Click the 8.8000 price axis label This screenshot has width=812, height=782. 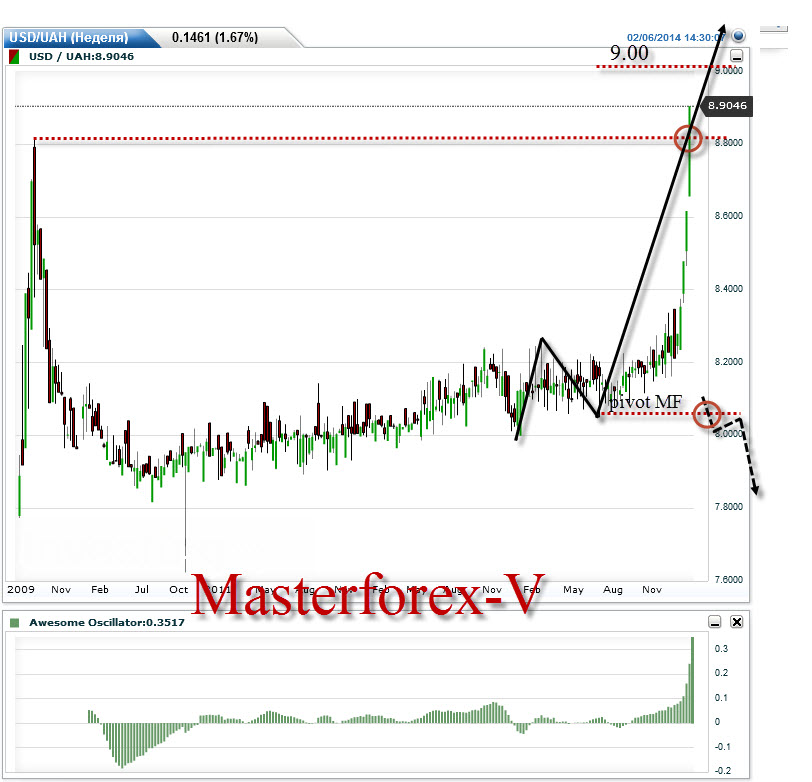(x=729, y=142)
